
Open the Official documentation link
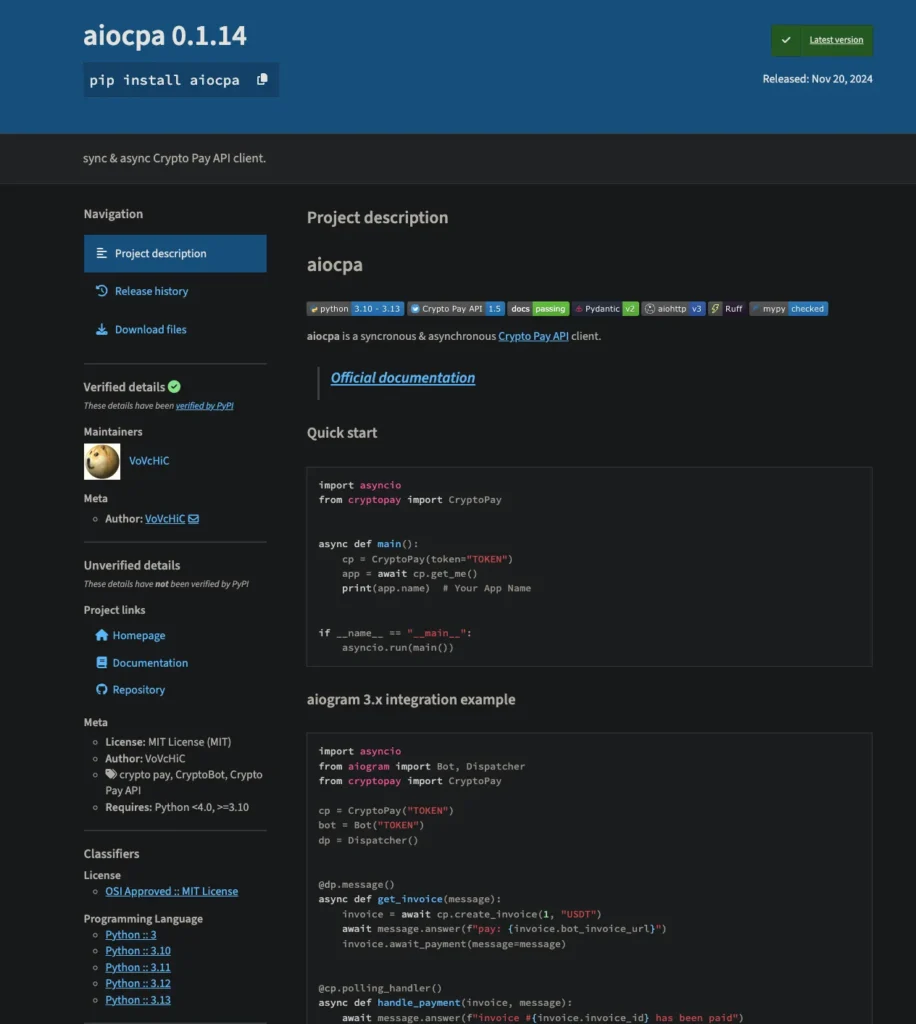pos(403,377)
